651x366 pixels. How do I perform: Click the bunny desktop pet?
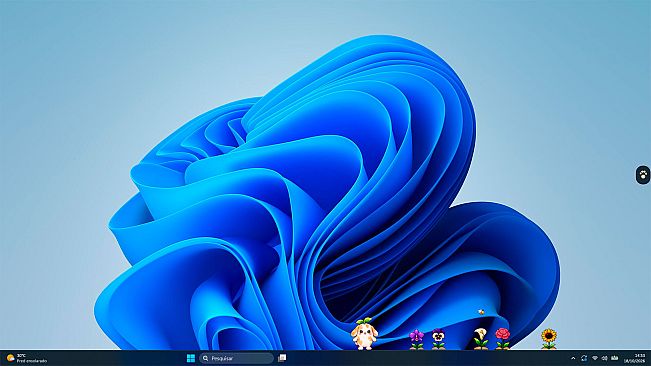[364, 334]
